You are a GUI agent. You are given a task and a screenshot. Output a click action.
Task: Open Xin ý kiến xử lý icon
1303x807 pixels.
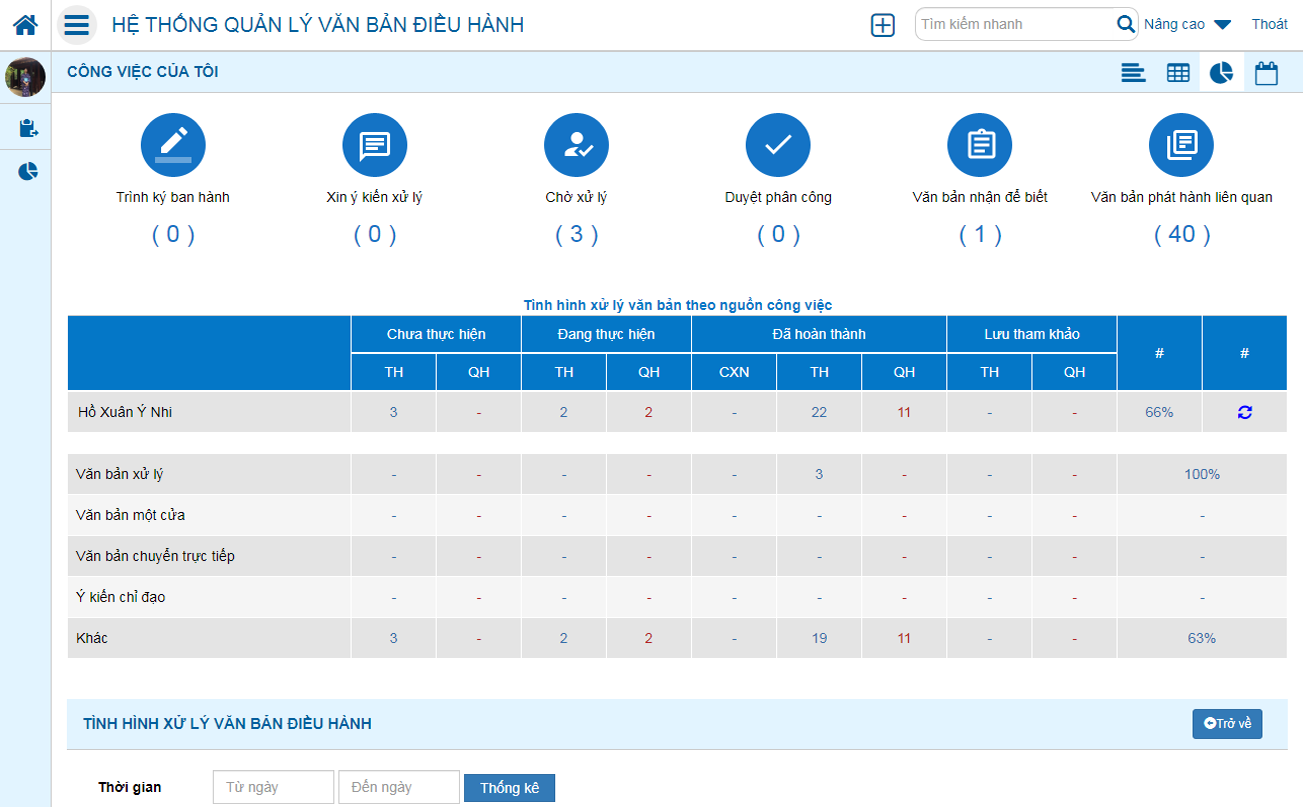pos(375,146)
